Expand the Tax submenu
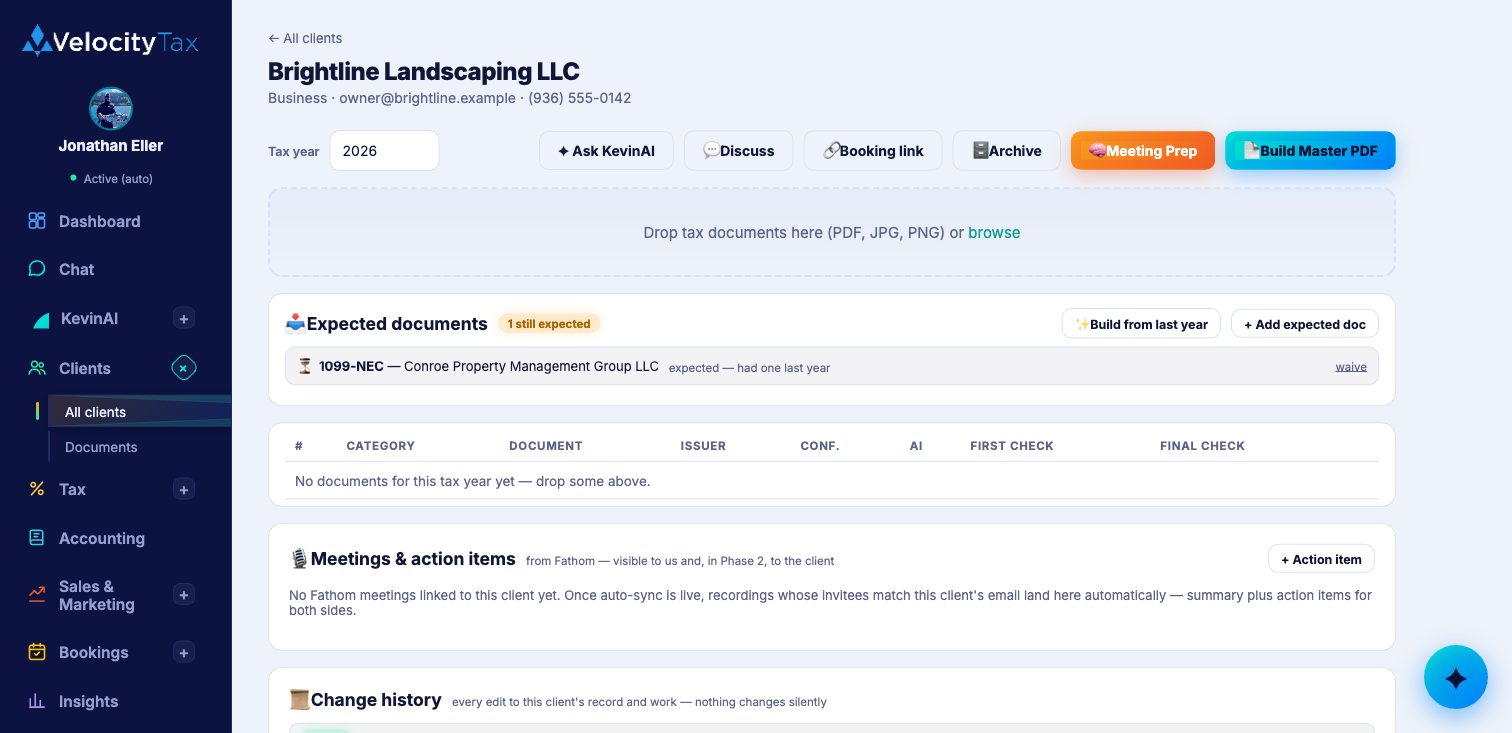The width and height of the screenshot is (1512, 733). (x=184, y=489)
